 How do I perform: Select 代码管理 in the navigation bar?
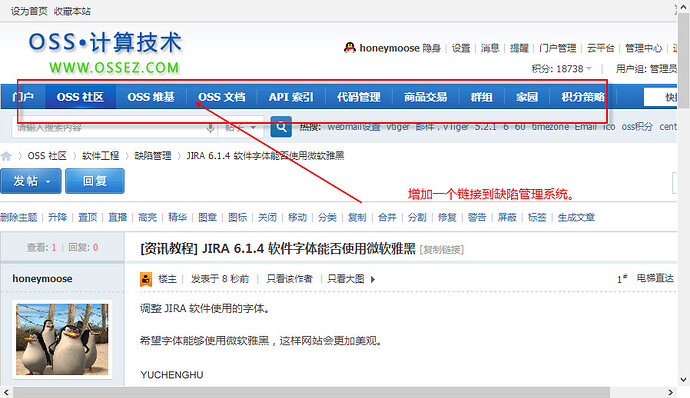tap(359, 97)
